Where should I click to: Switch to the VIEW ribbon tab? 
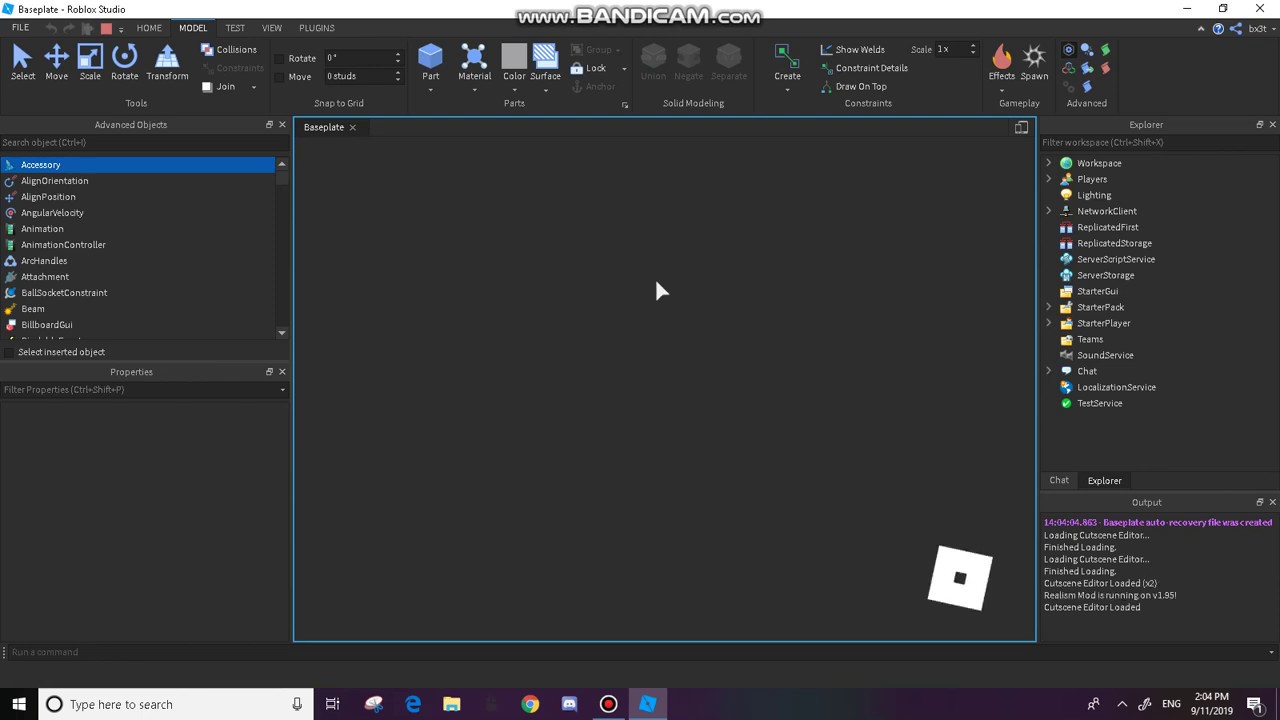(x=272, y=28)
